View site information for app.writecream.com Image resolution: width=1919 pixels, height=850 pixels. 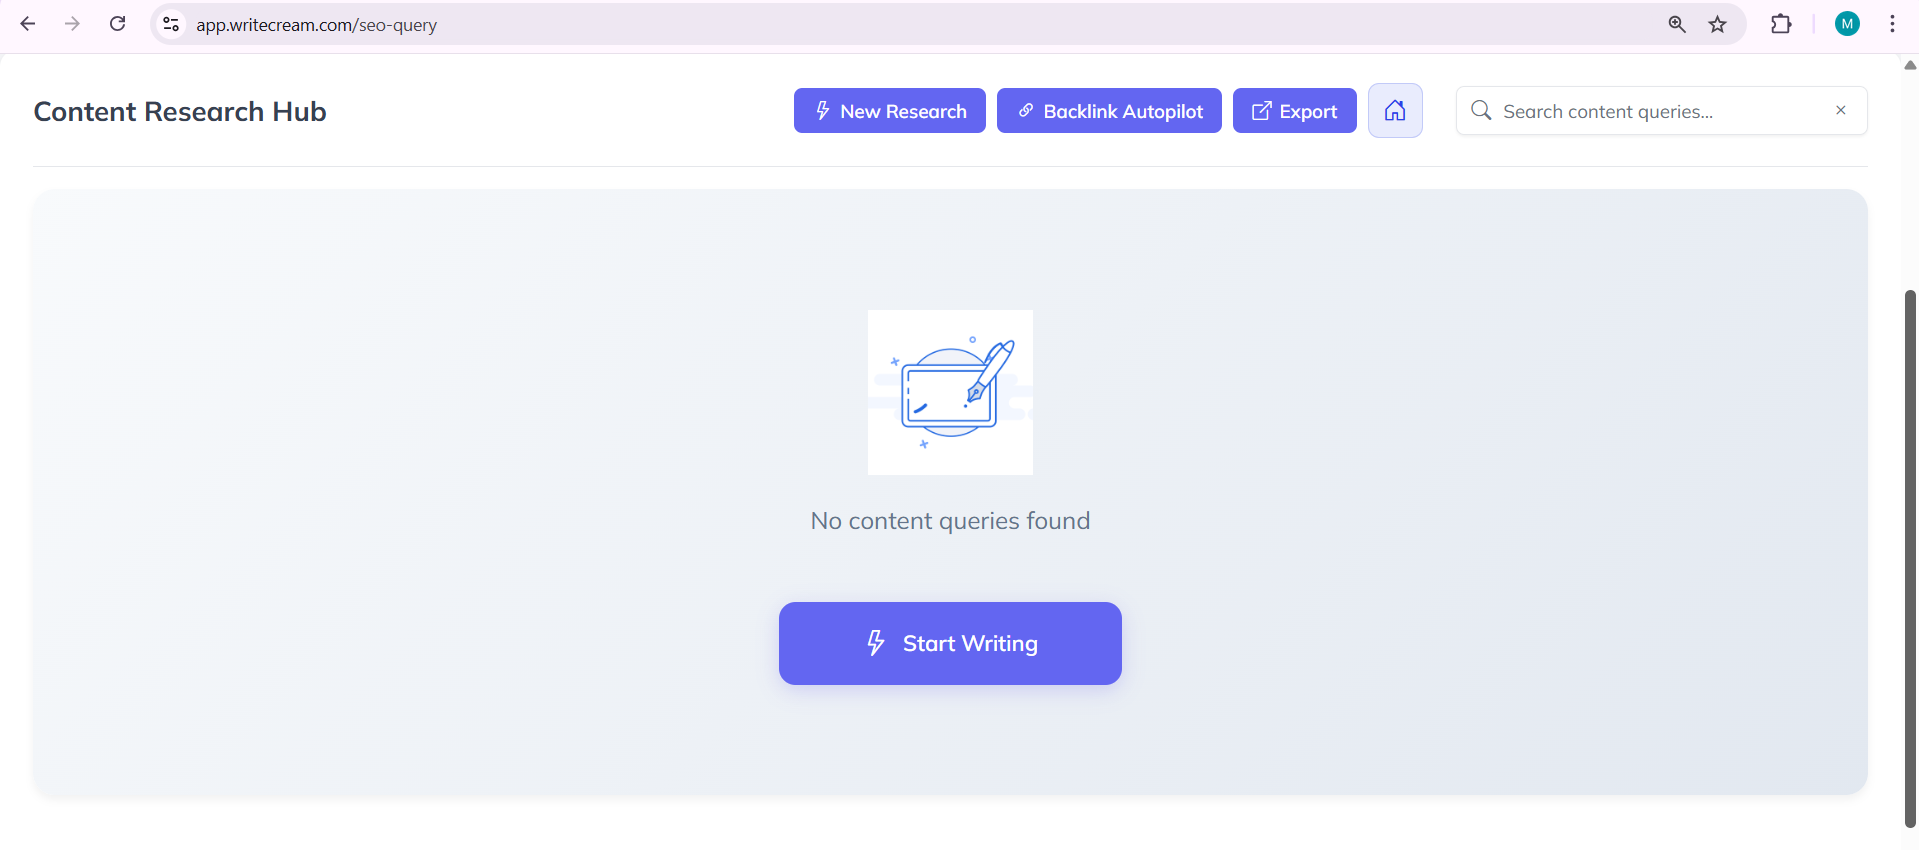[x=171, y=24]
